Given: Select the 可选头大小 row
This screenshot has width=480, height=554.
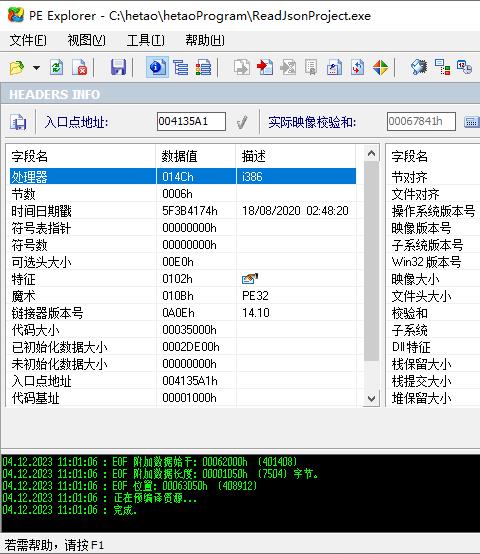Looking at the screenshot, I should click(183, 262).
